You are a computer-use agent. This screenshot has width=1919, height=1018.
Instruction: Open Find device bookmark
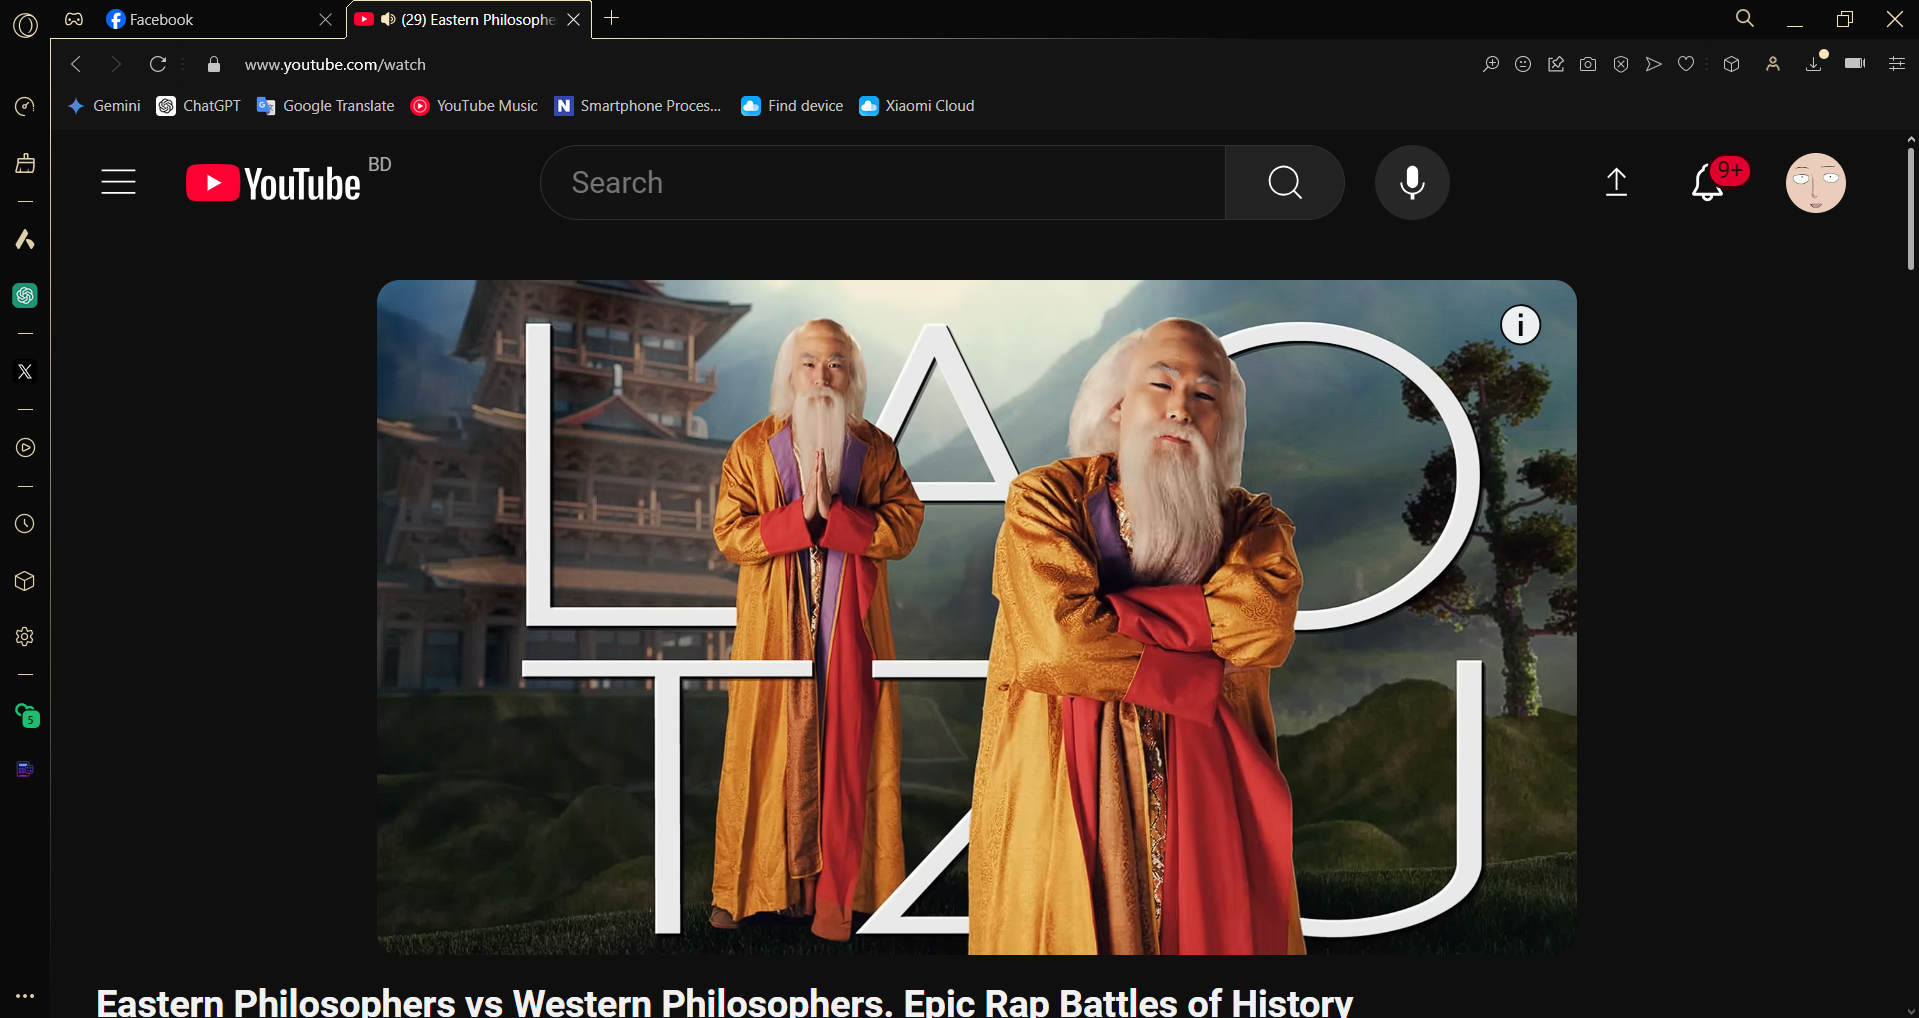(x=792, y=106)
